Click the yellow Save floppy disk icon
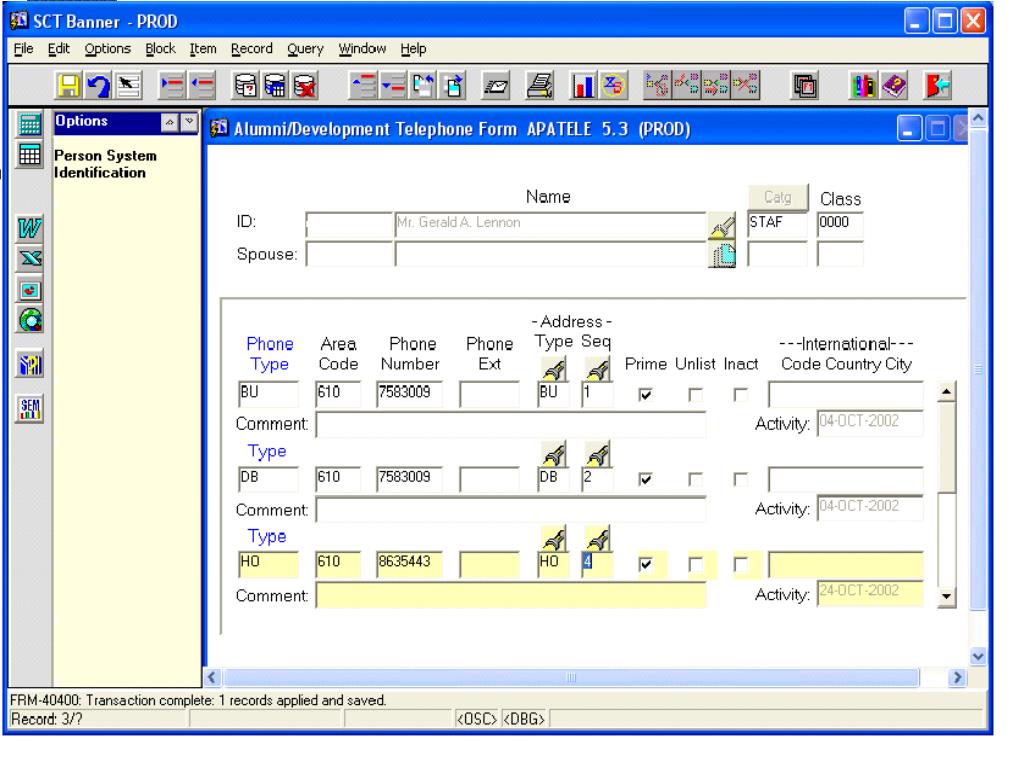This screenshot has height=768, width=1024. tap(68, 86)
